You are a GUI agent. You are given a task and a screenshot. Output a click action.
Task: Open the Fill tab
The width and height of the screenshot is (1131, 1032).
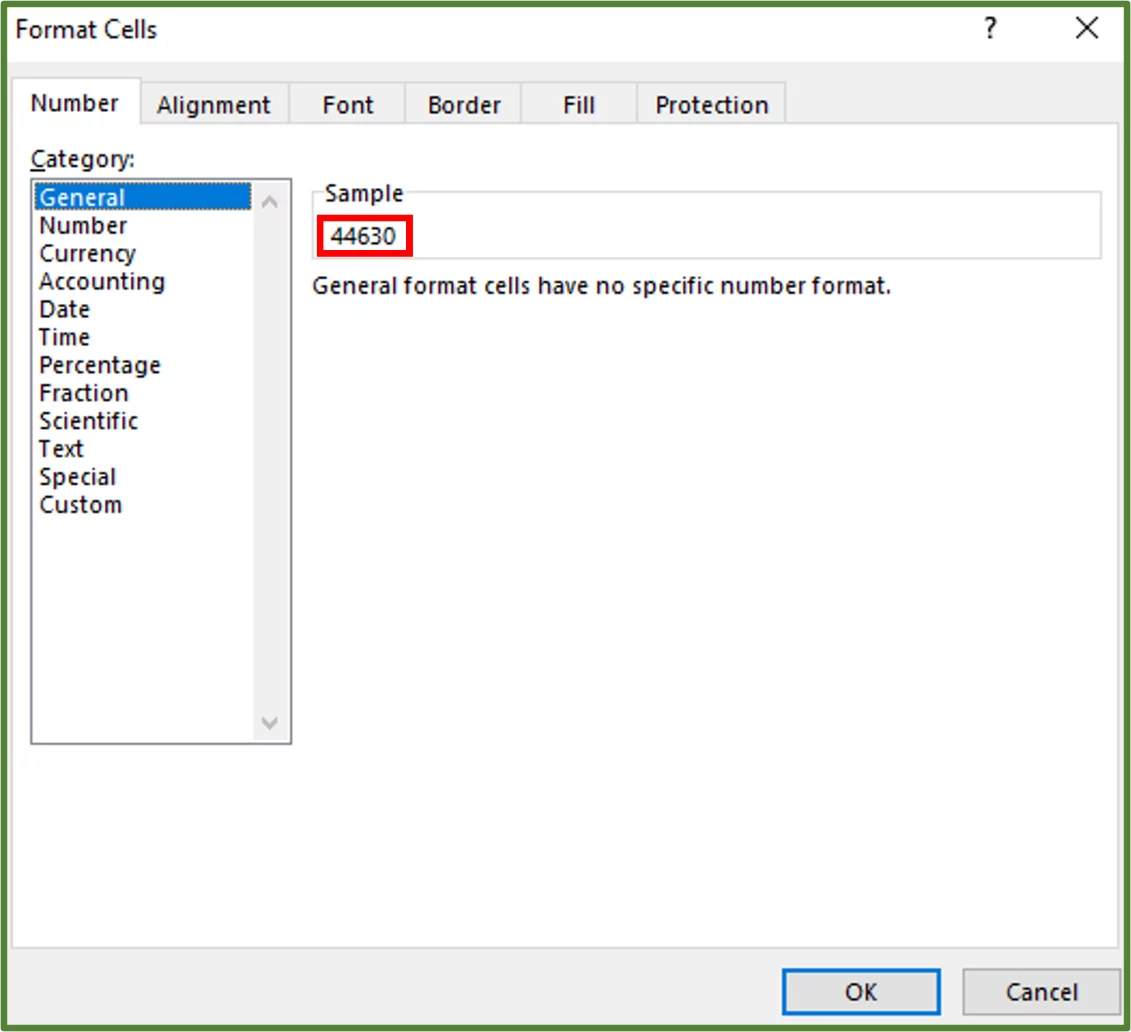click(578, 103)
